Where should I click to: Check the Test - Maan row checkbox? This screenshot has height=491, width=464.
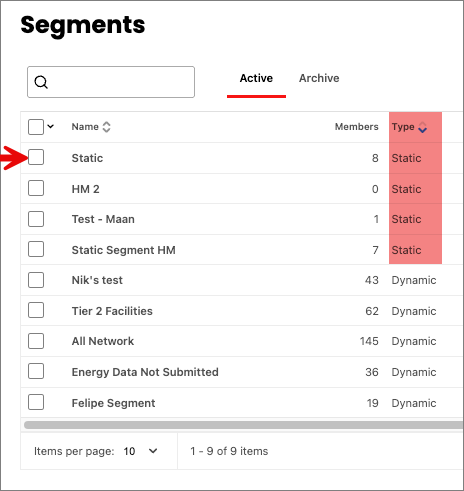point(36,219)
